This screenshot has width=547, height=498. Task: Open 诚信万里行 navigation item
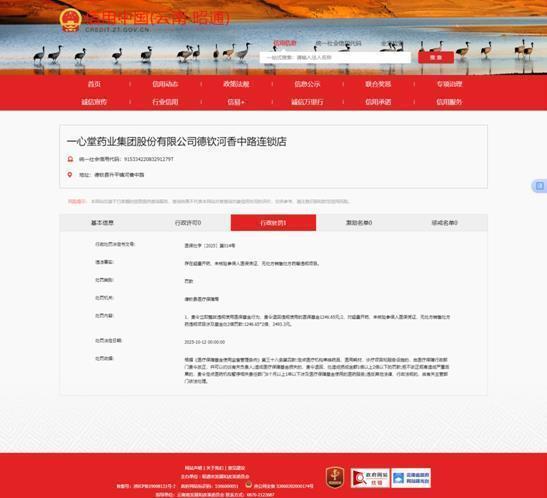pos(307,102)
